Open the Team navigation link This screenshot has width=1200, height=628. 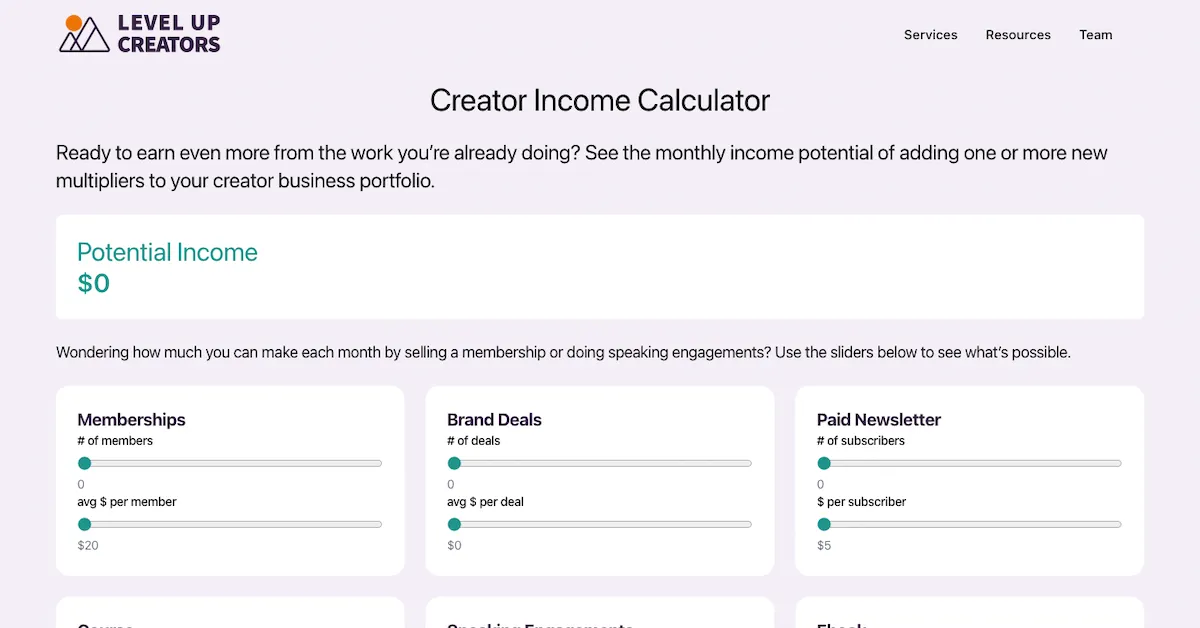coord(1096,34)
